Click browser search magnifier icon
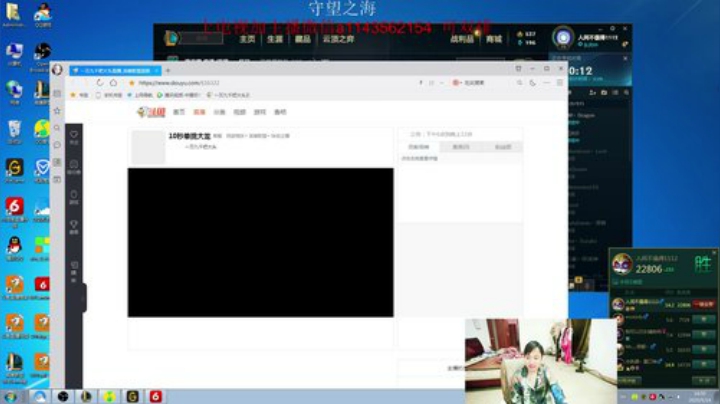Screen dimensions: 720x404 coord(519,83)
